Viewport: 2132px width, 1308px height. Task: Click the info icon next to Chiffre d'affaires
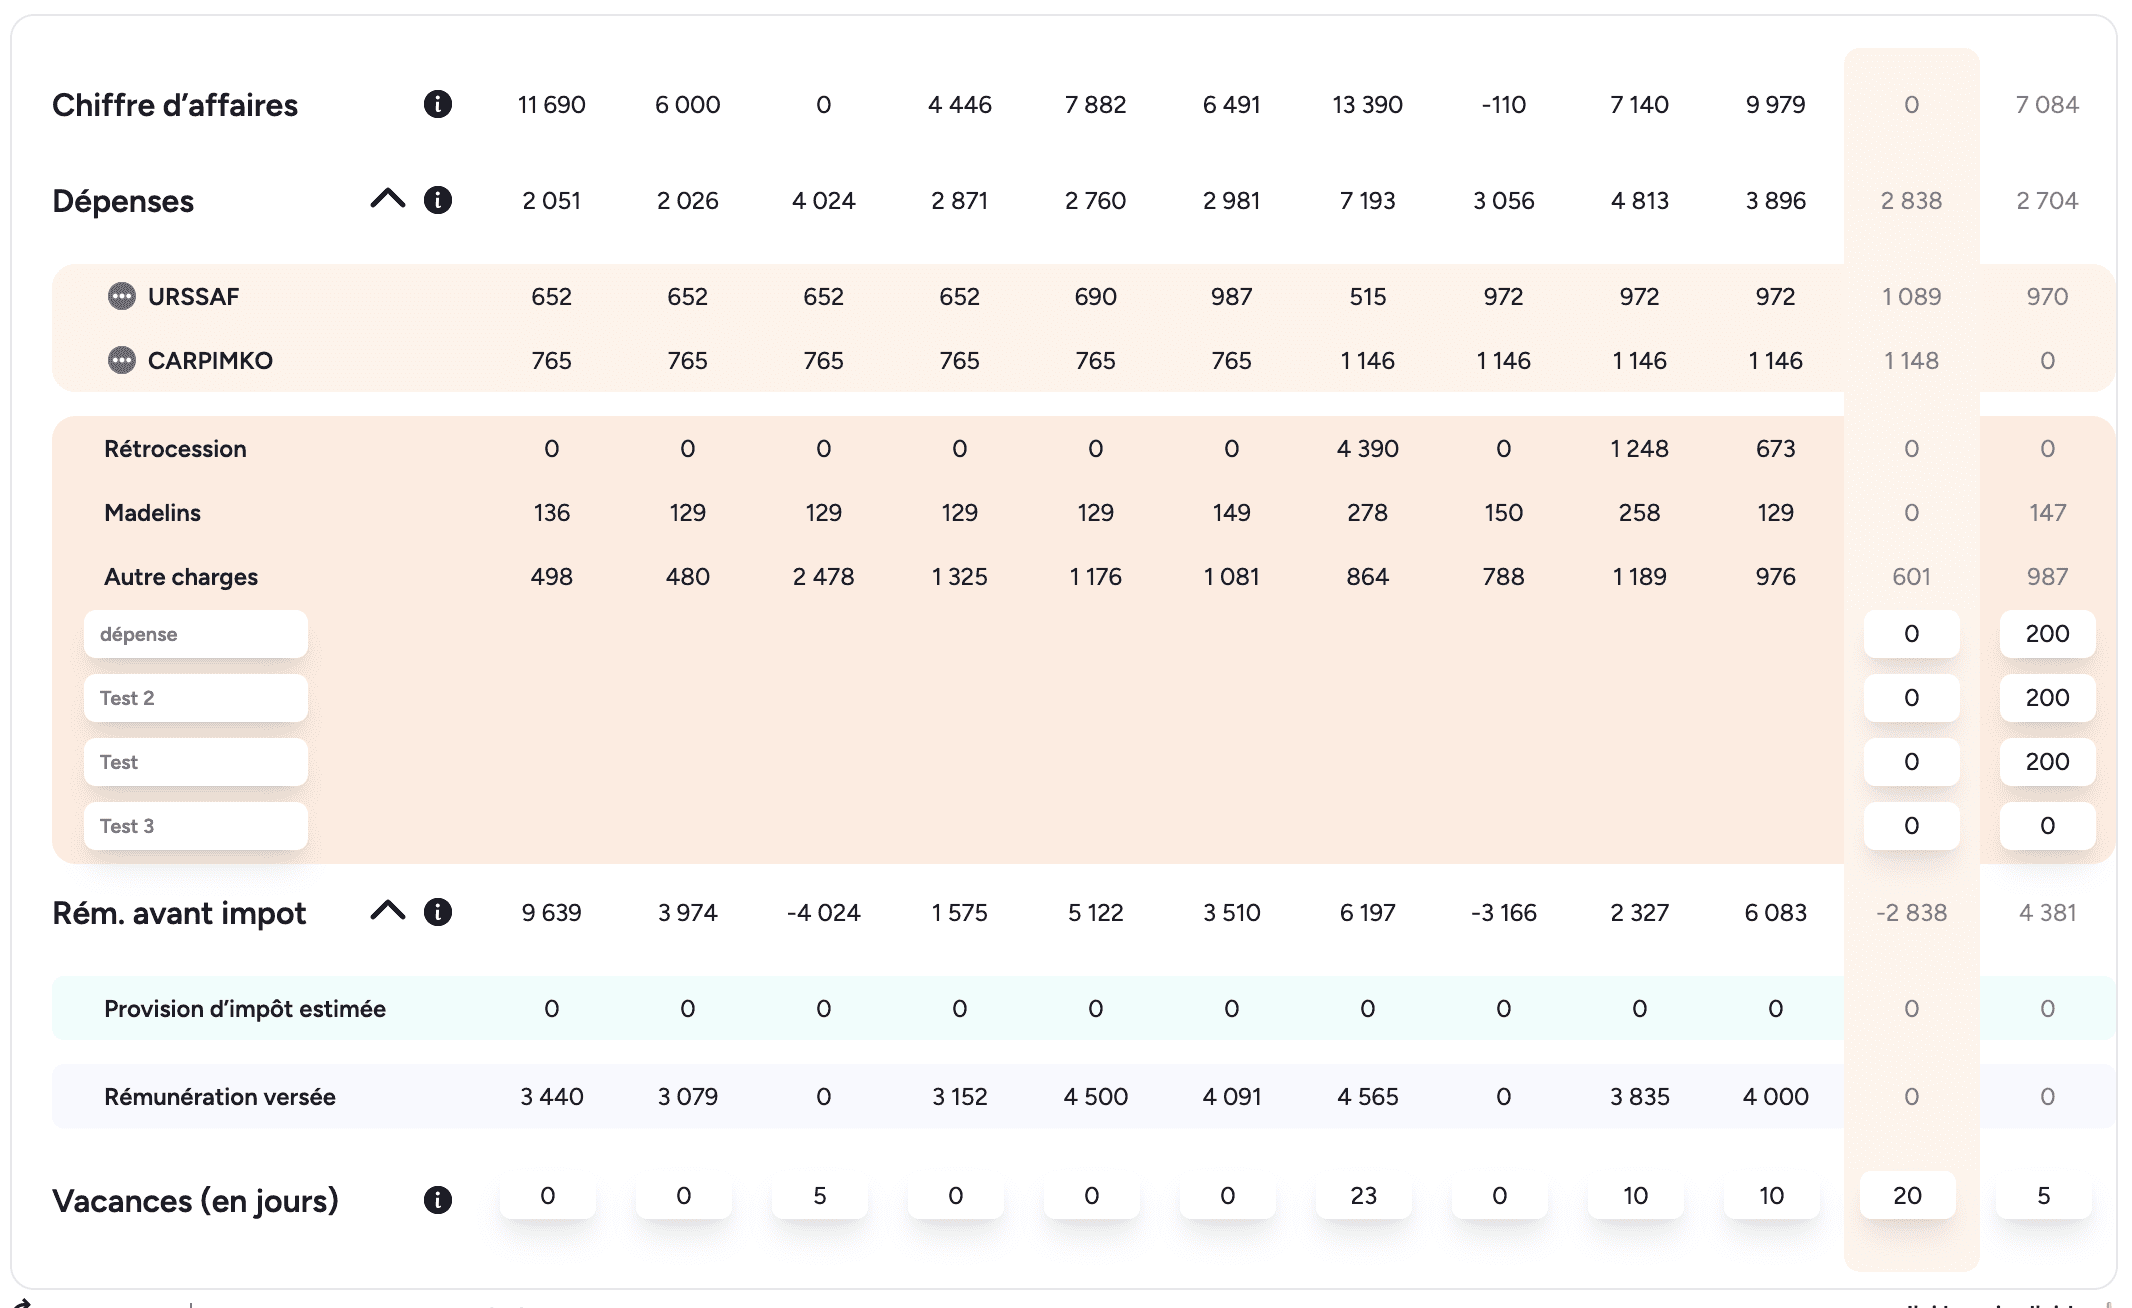(437, 104)
